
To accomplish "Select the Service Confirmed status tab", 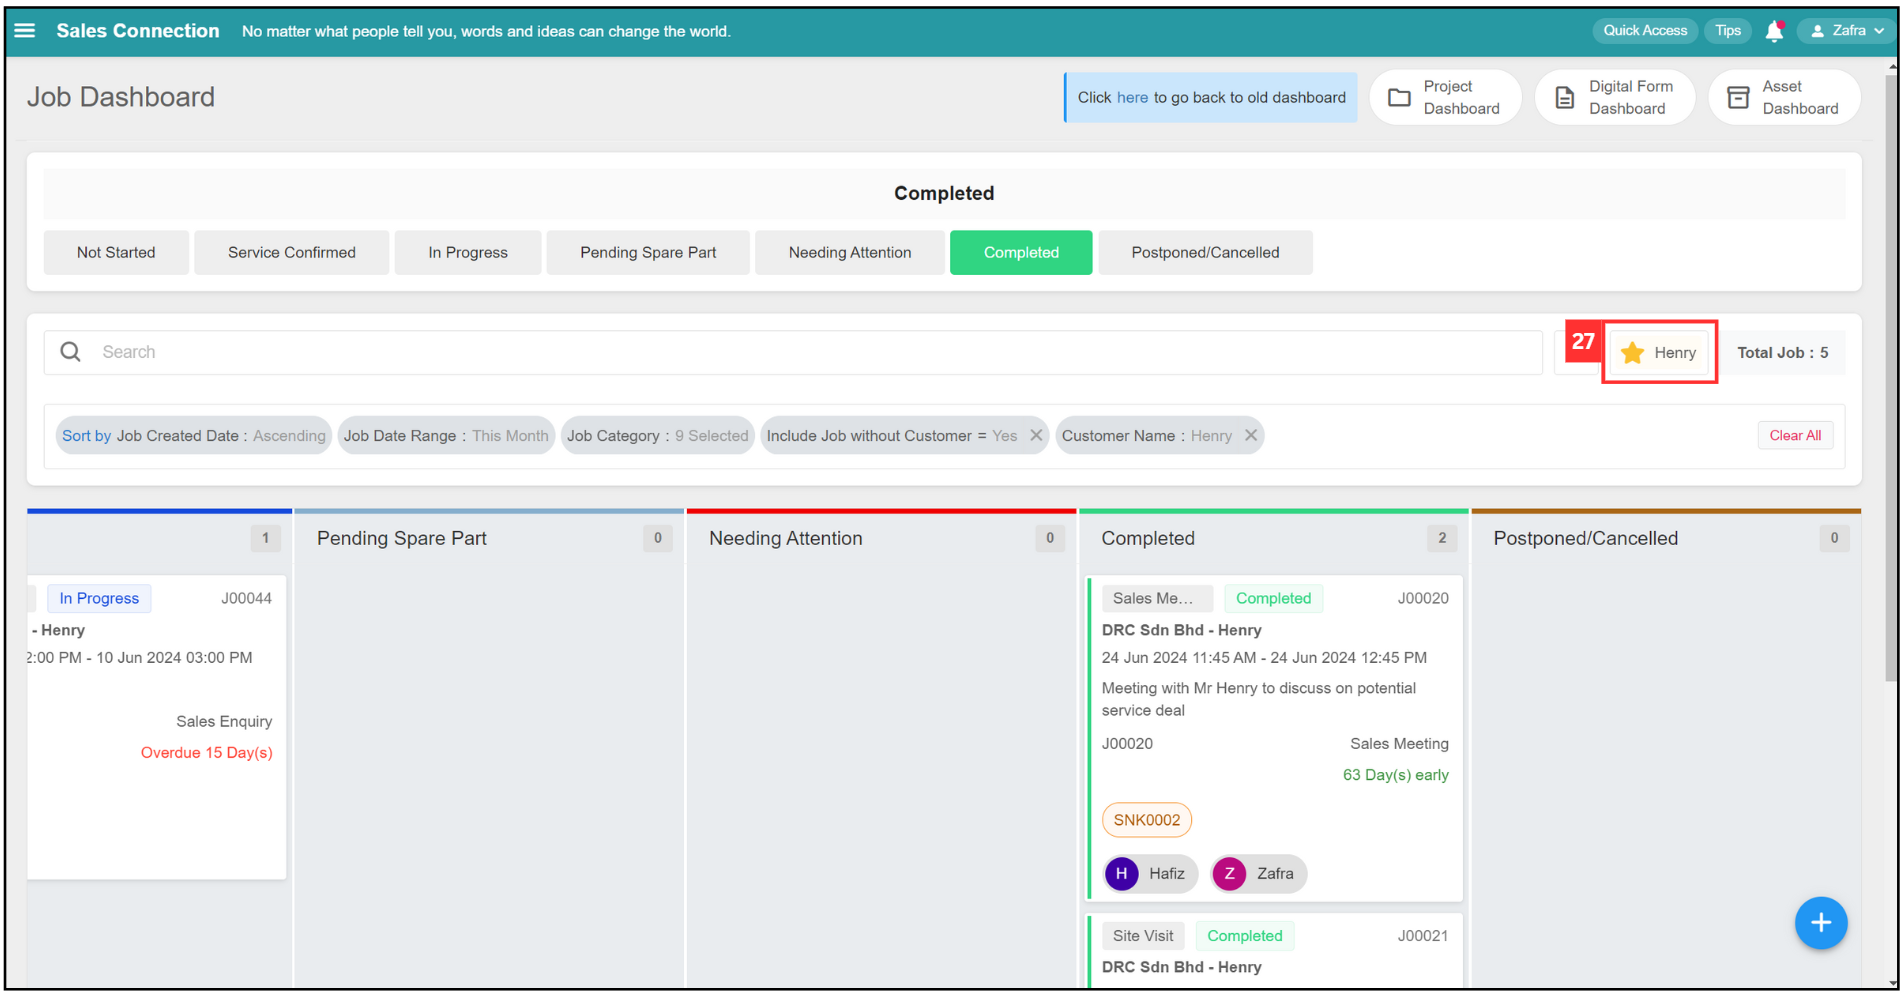I will point(292,252).
